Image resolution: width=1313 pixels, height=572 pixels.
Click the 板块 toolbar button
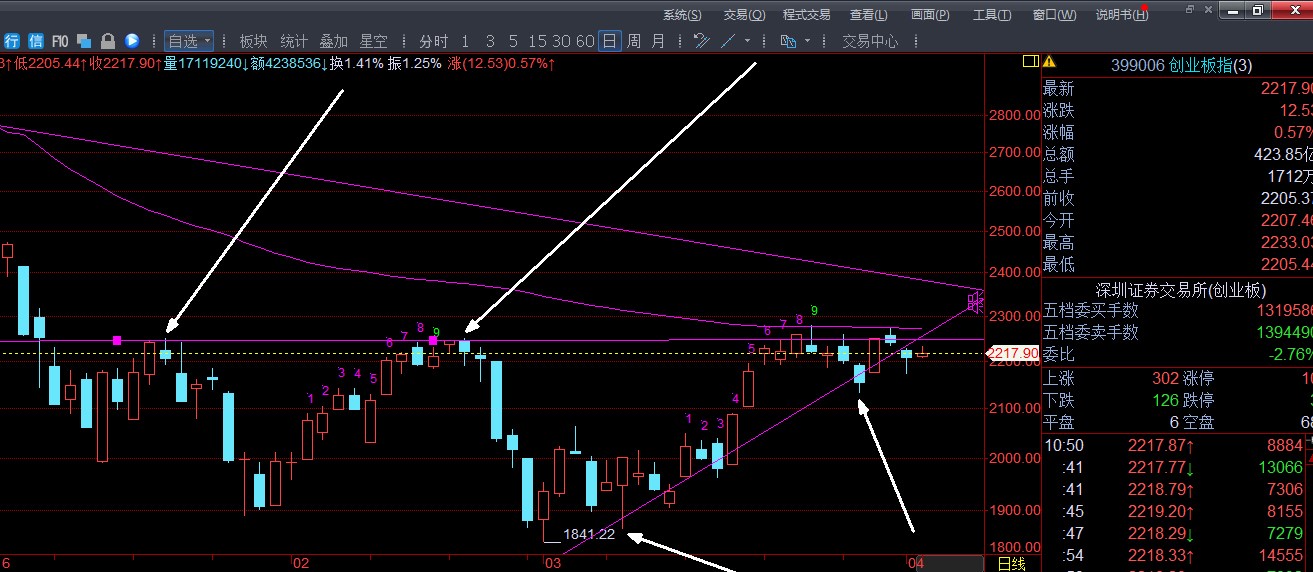pos(253,41)
